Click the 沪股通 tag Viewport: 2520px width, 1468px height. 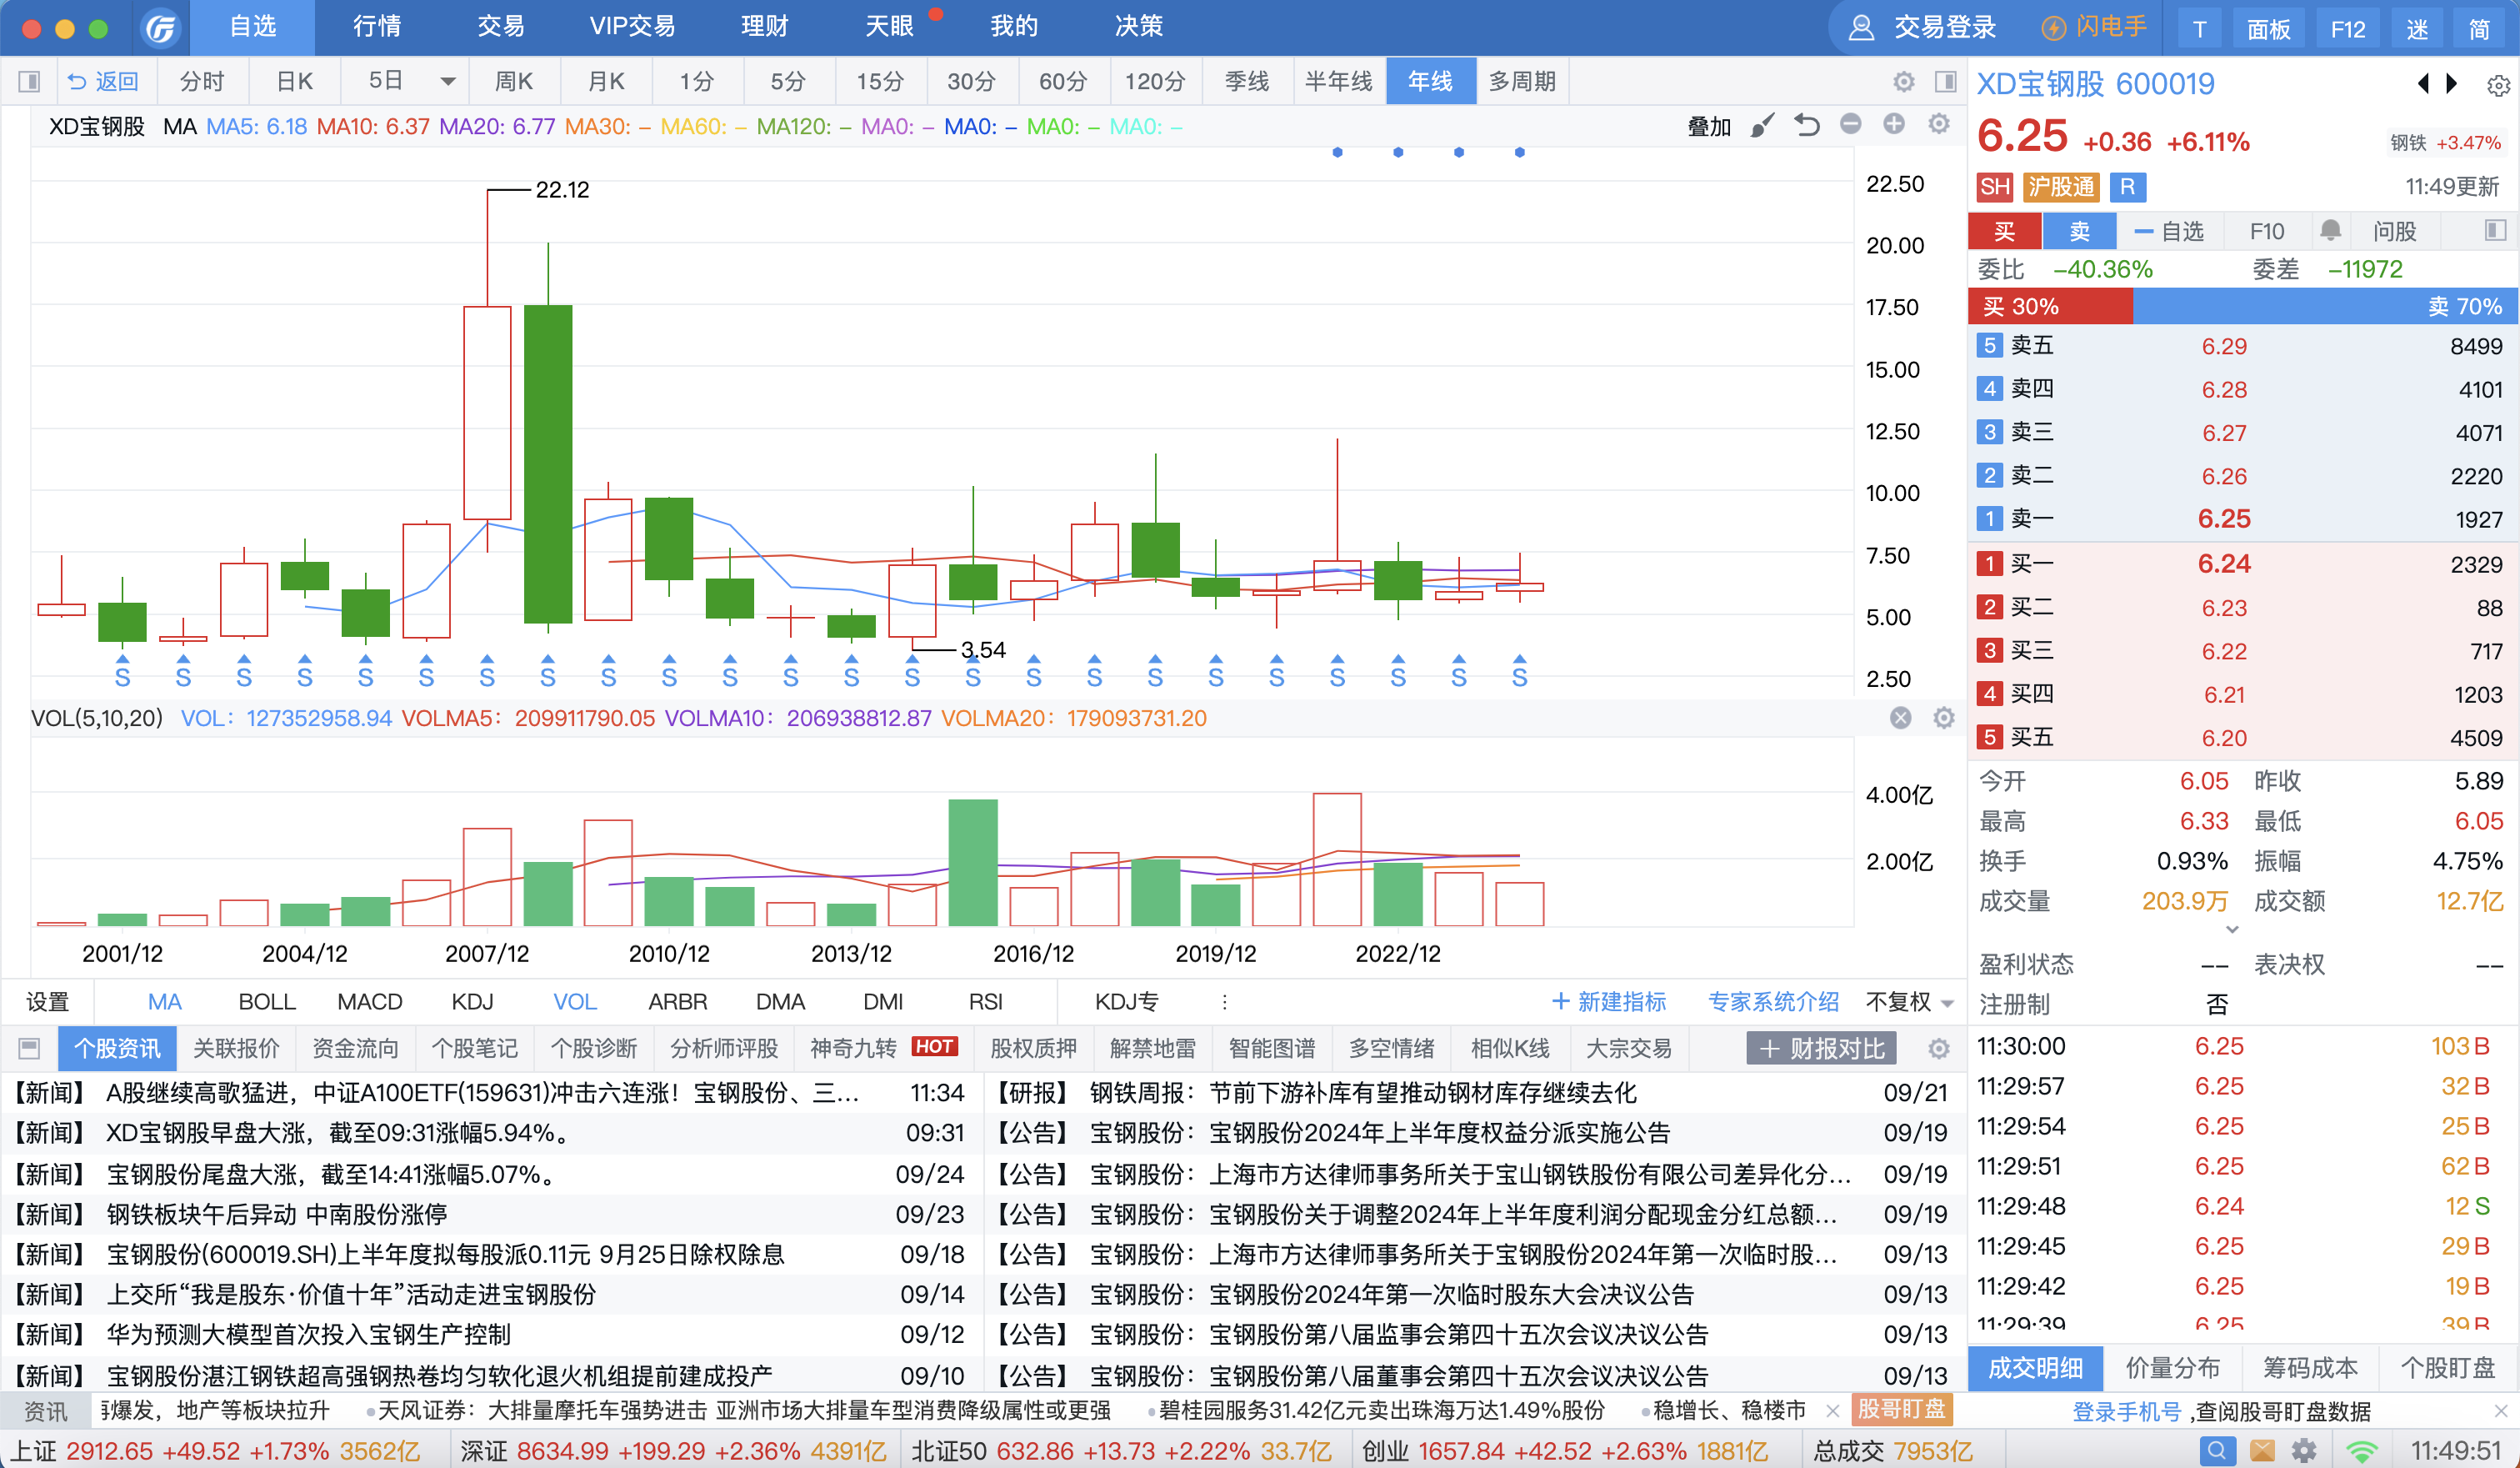pyautogui.click(x=2060, y=187)
